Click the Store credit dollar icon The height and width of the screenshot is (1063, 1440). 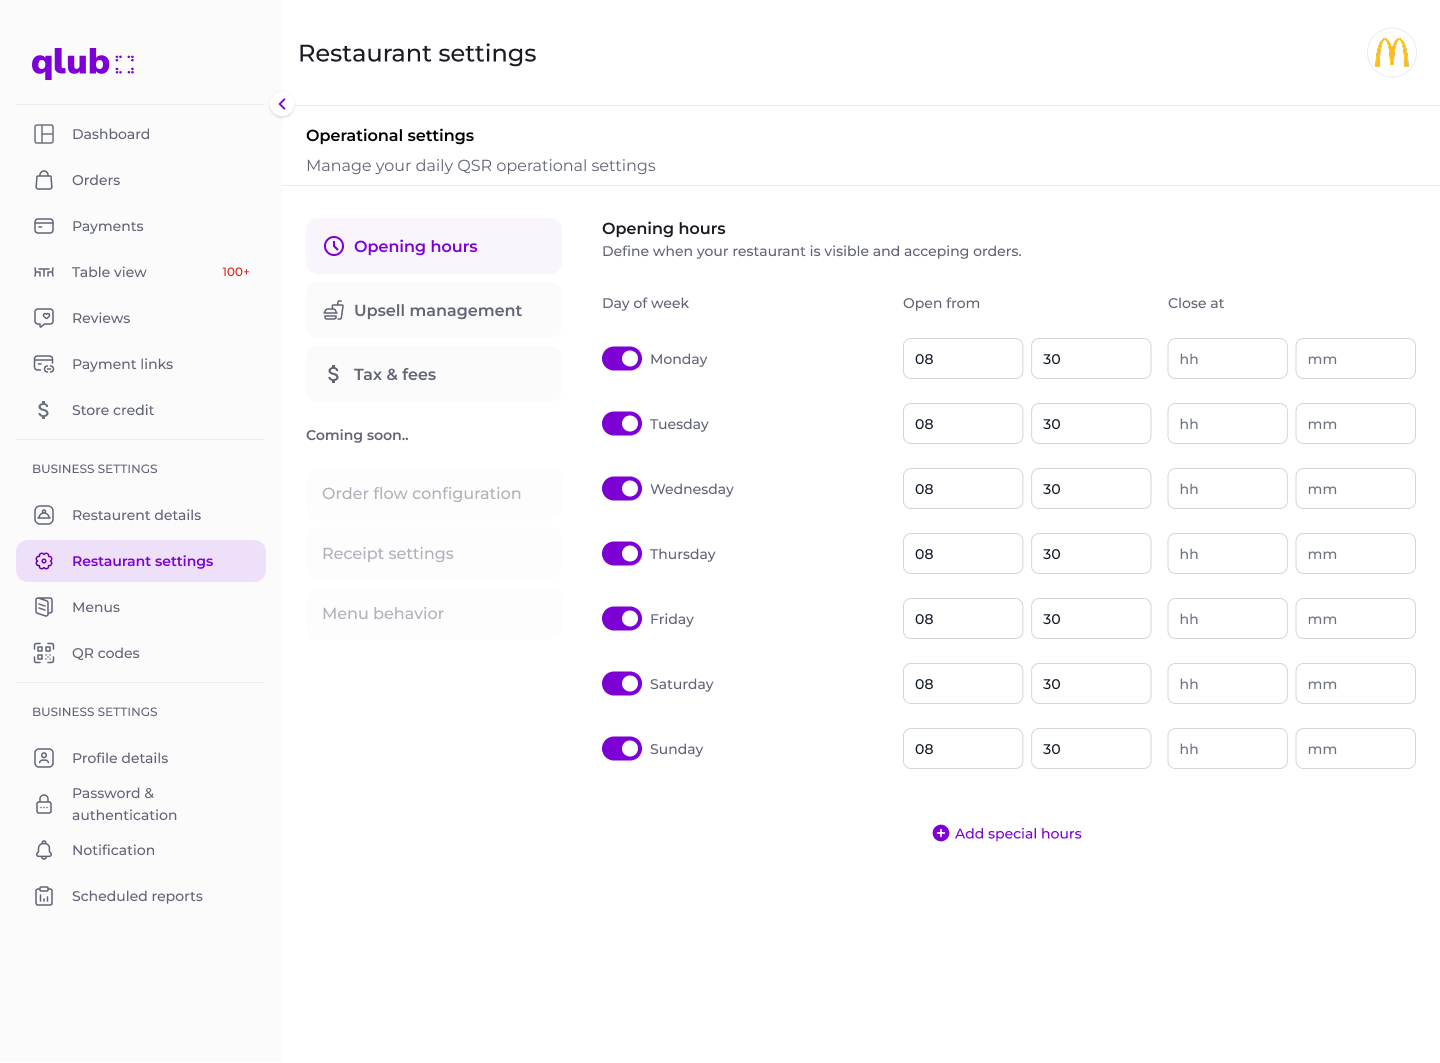44,410
